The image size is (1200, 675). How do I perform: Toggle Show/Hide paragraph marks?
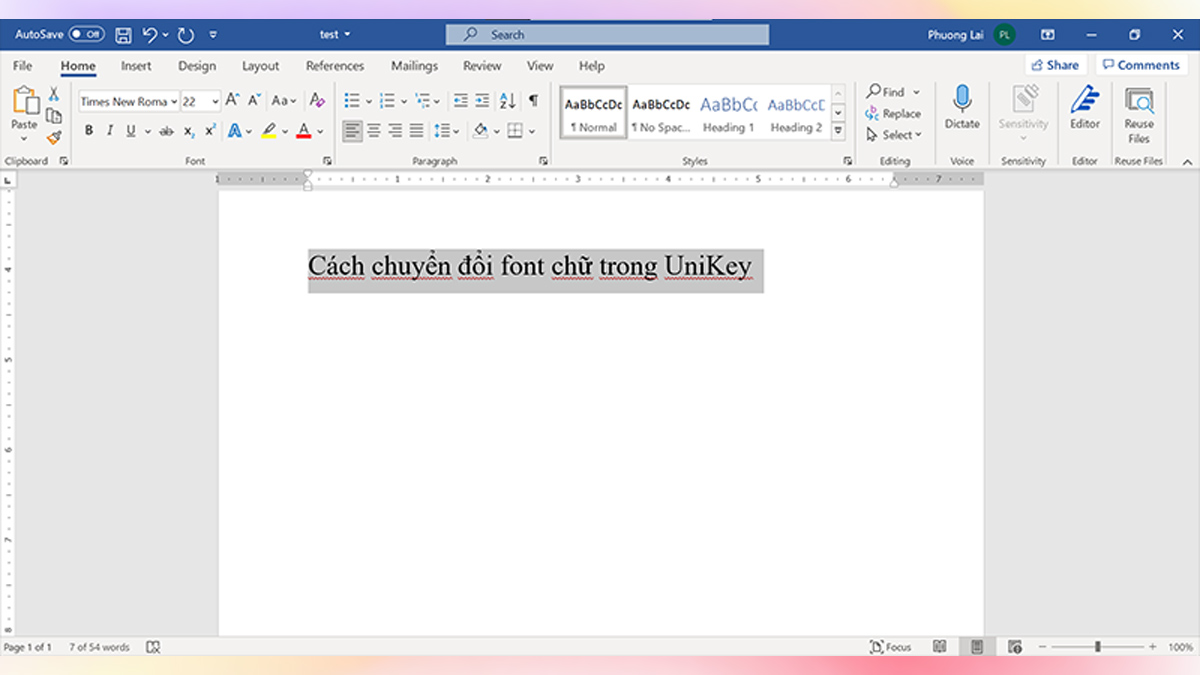click(533, 101)
